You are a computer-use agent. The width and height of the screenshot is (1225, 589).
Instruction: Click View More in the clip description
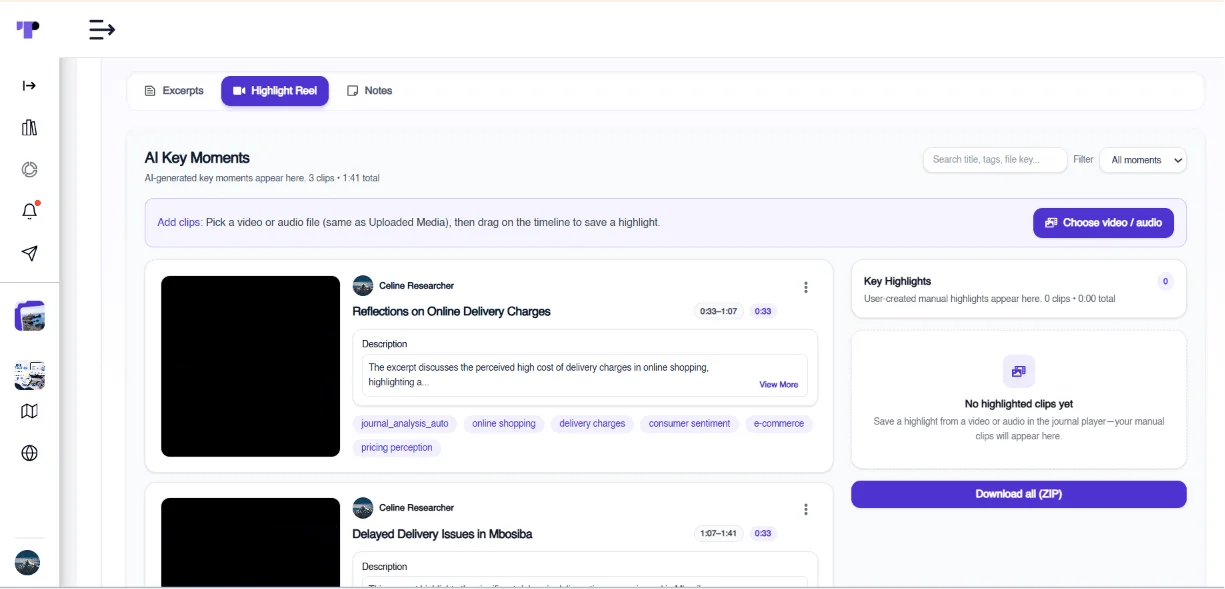point(779,385)
